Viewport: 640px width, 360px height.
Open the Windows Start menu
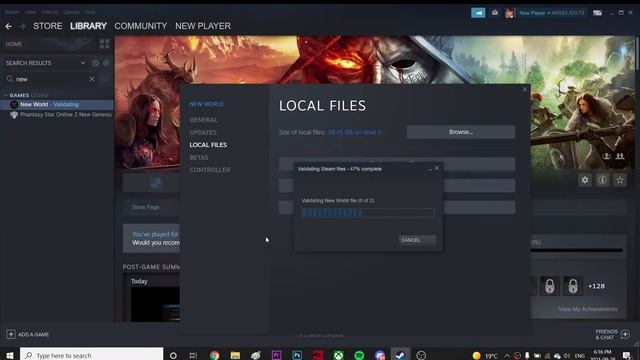(x=10, y=356)
